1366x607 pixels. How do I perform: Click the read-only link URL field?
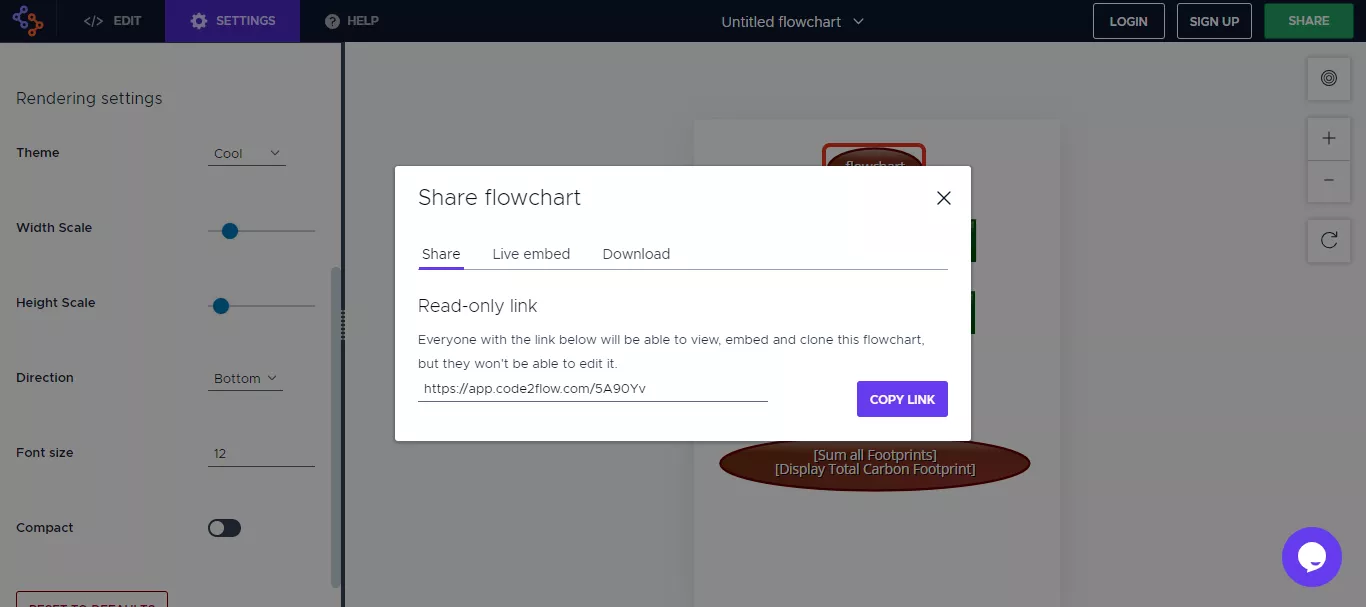click(592, 389)
